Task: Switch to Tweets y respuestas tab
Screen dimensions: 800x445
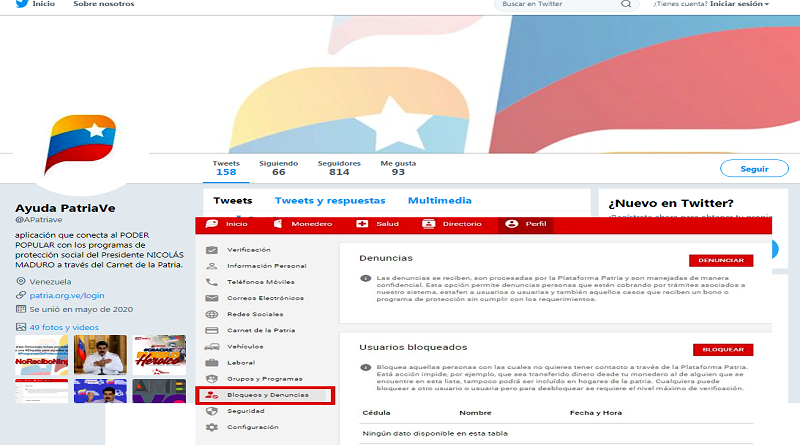Action: point(330,201)
